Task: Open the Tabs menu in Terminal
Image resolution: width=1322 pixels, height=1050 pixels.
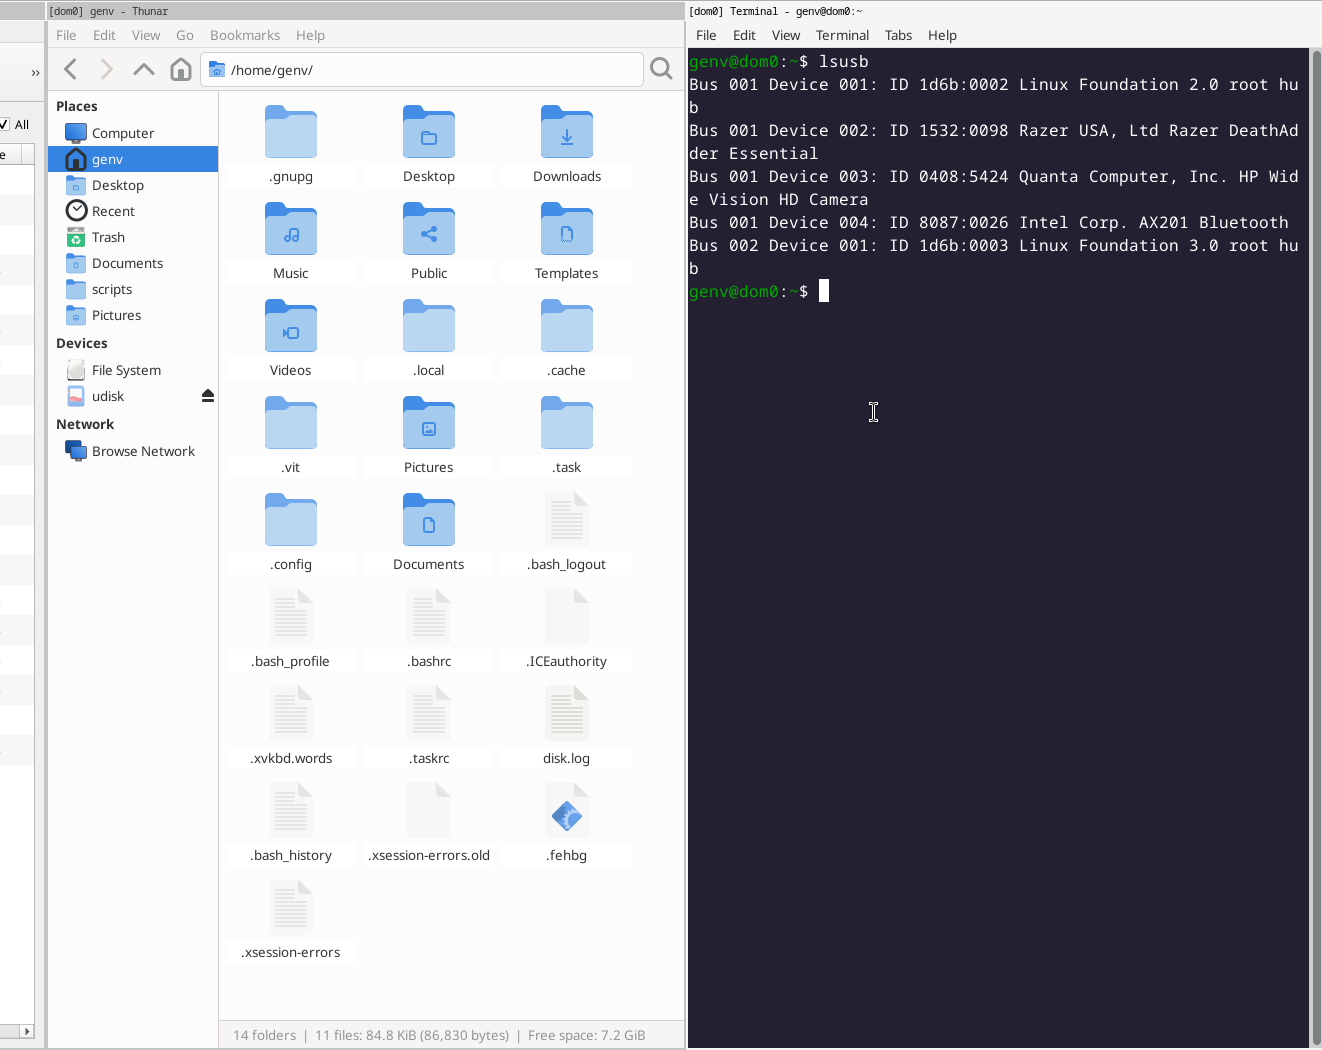Action: point(898,35)
